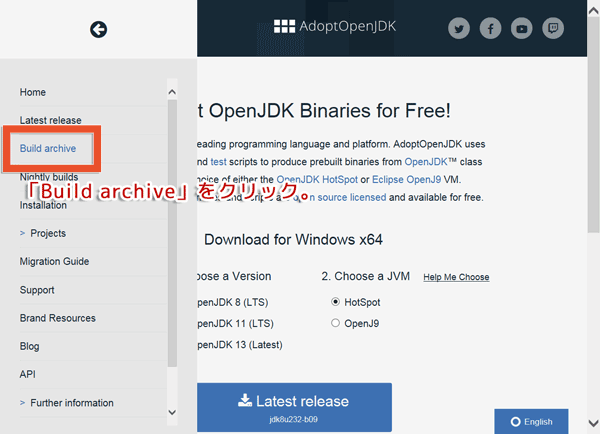Click the blue Latest release download button

tap(294, 407)
